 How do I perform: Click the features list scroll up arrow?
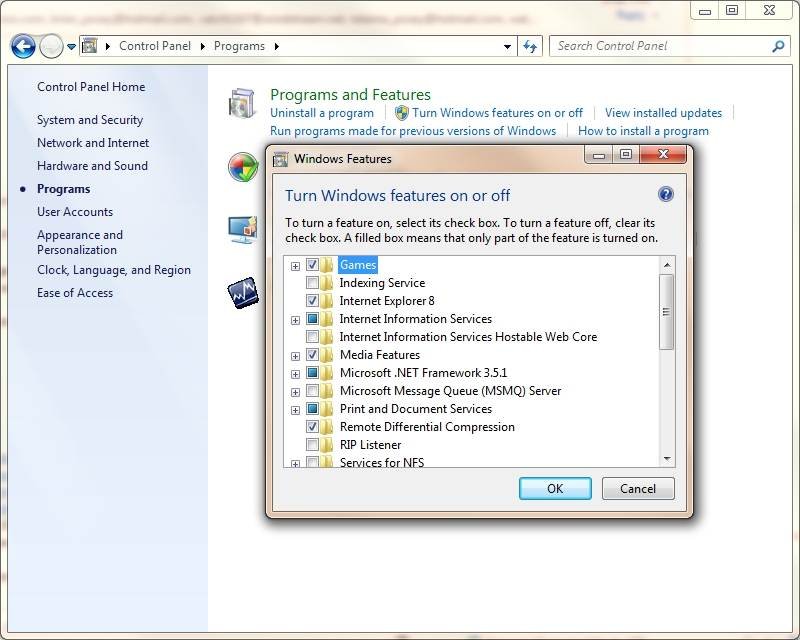point(667,265)
